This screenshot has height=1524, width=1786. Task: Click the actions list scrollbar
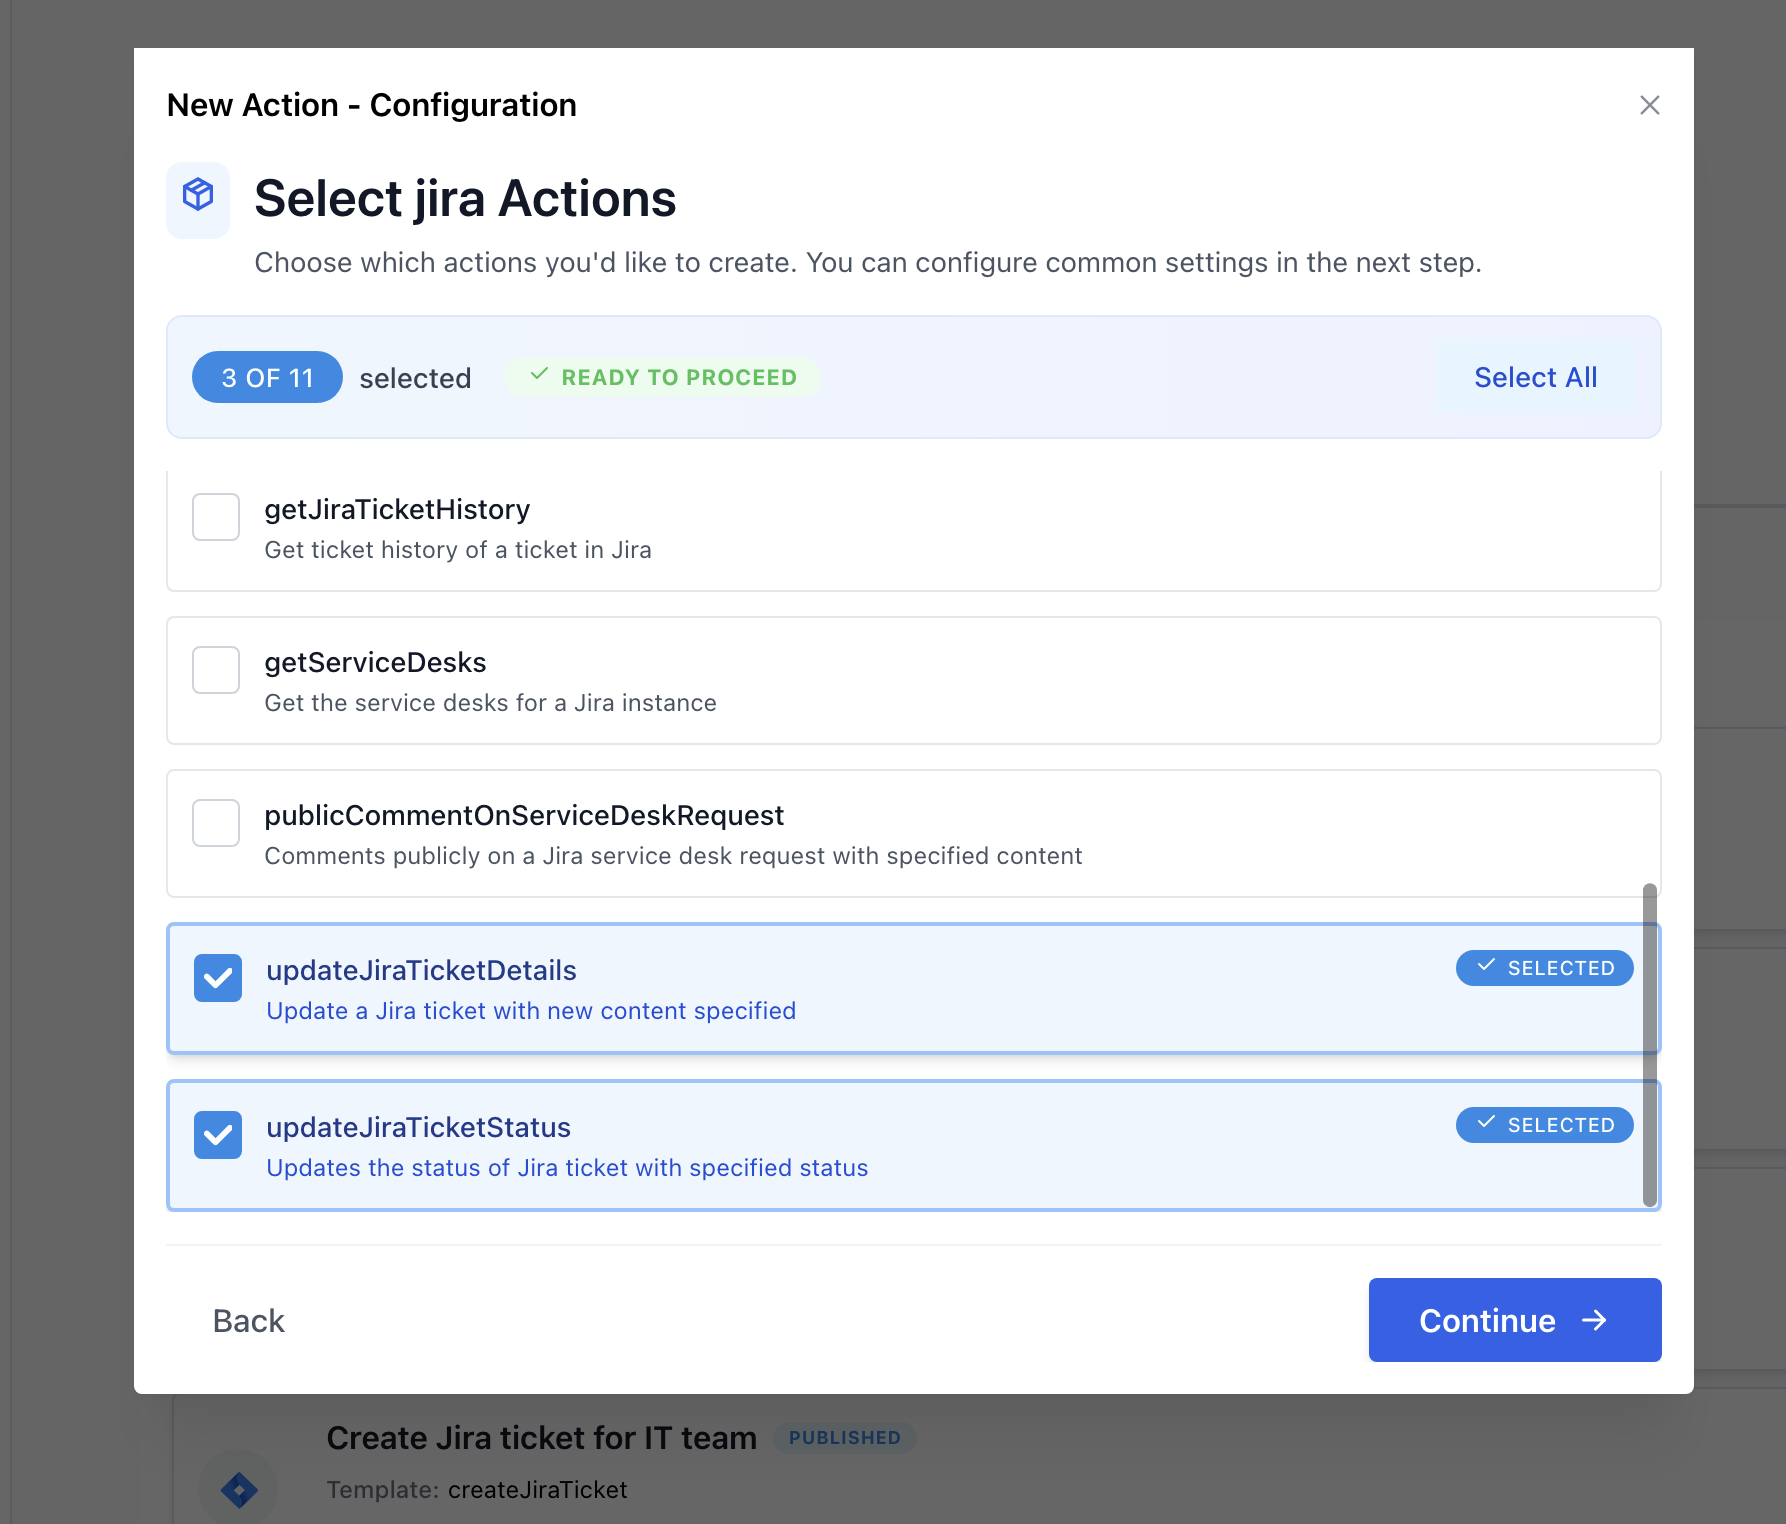1649,1045
